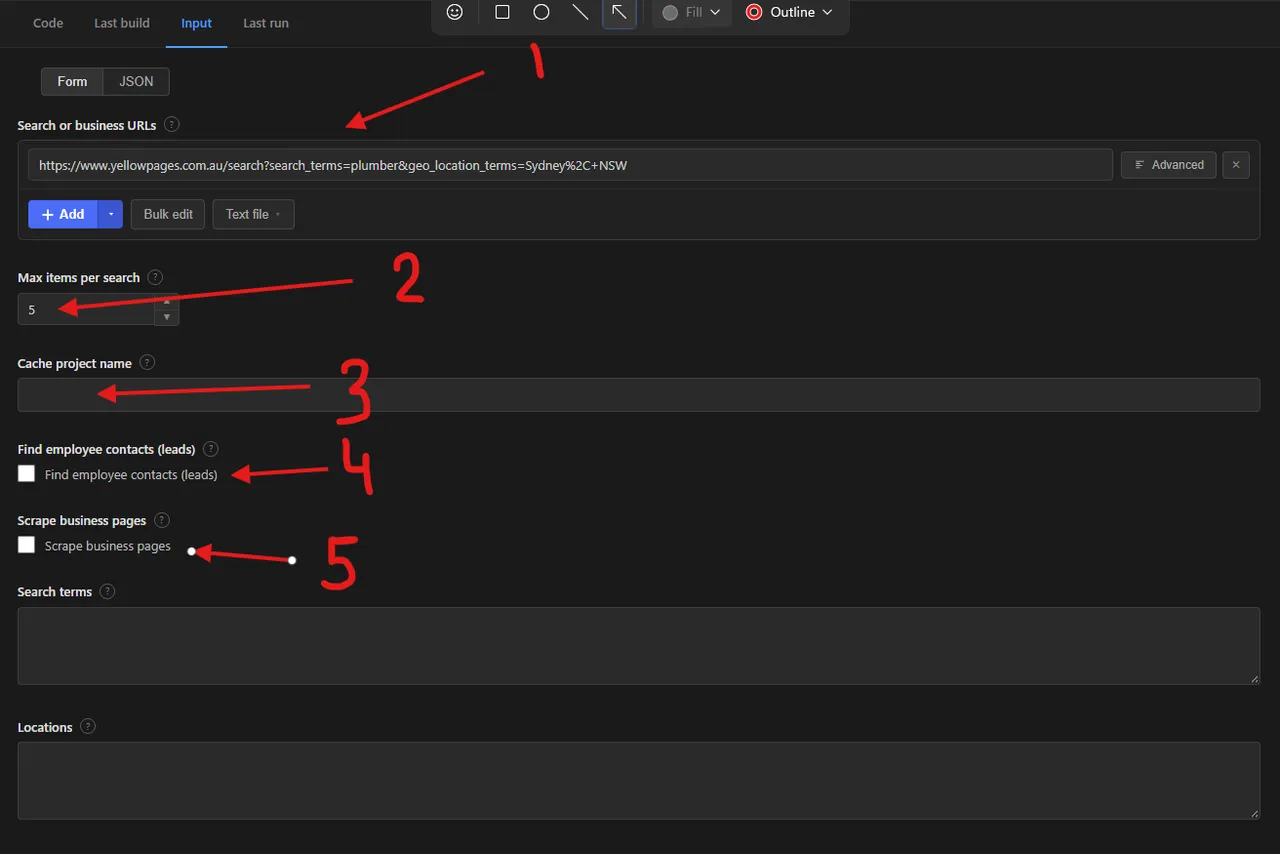Switch to the Code tab
The height and width of the screenshot is (854, 1280).
pos(48,23)
